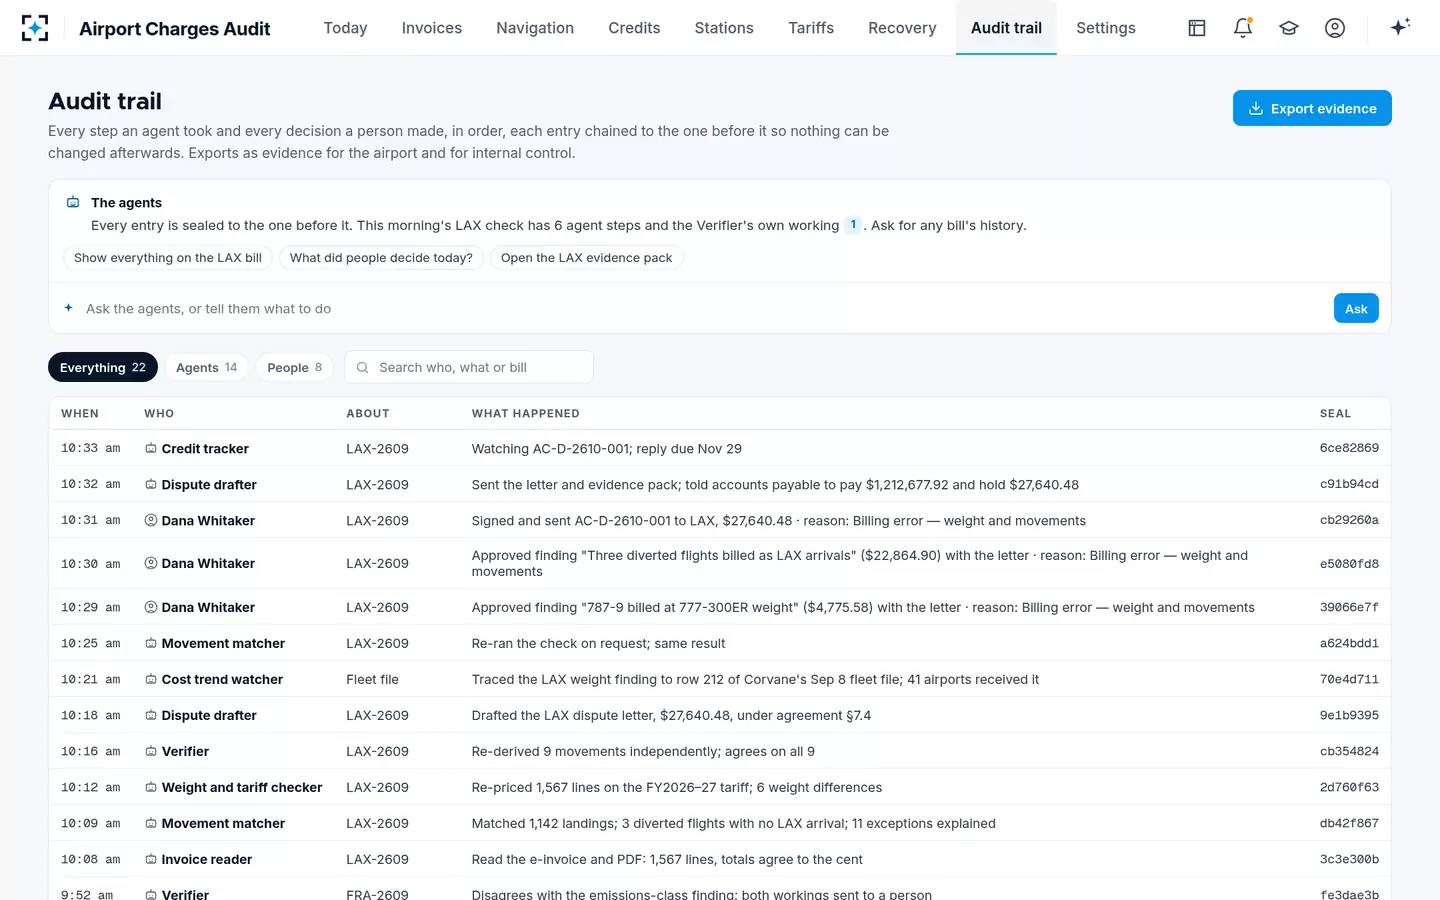
Task: Open the Credits tab
Action: pos(634,28)
